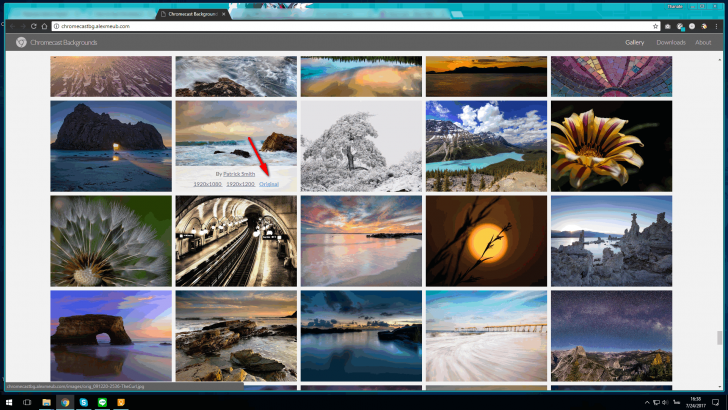
Task: Open the swirling water rocks thumbnail
Action: [236, 77]
